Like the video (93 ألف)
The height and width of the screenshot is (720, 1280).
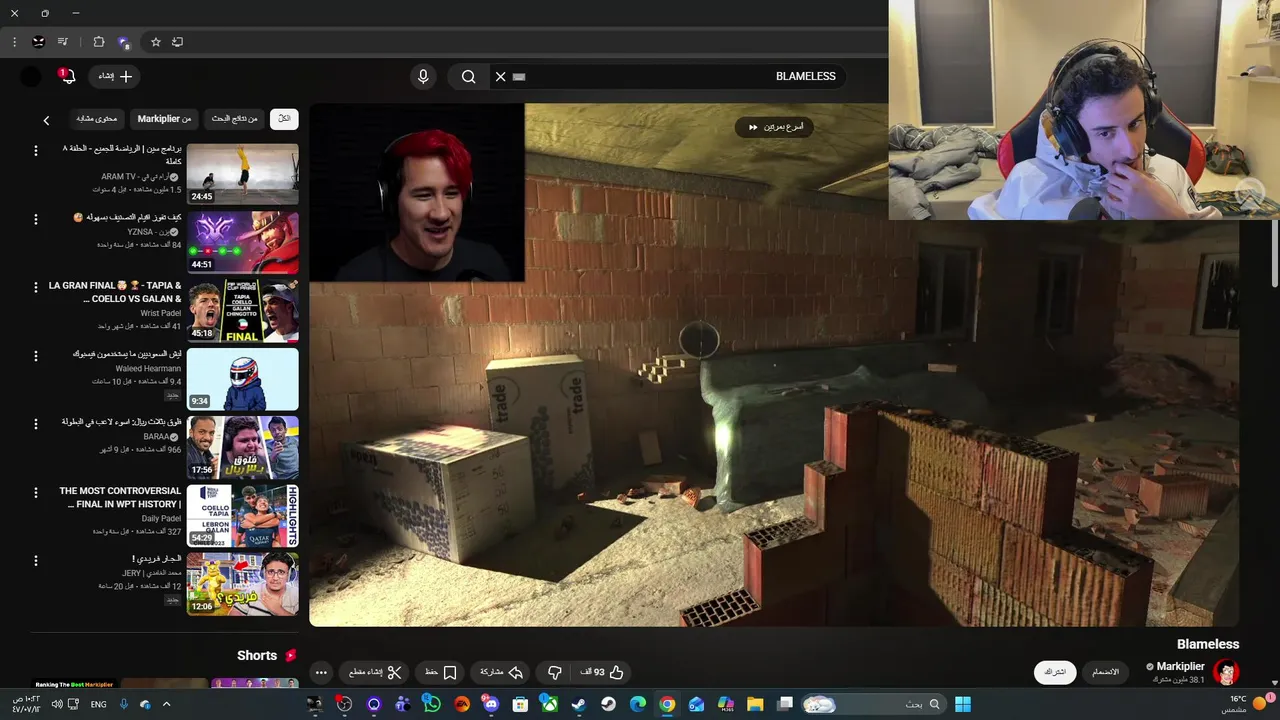click(x=601, y=673)
